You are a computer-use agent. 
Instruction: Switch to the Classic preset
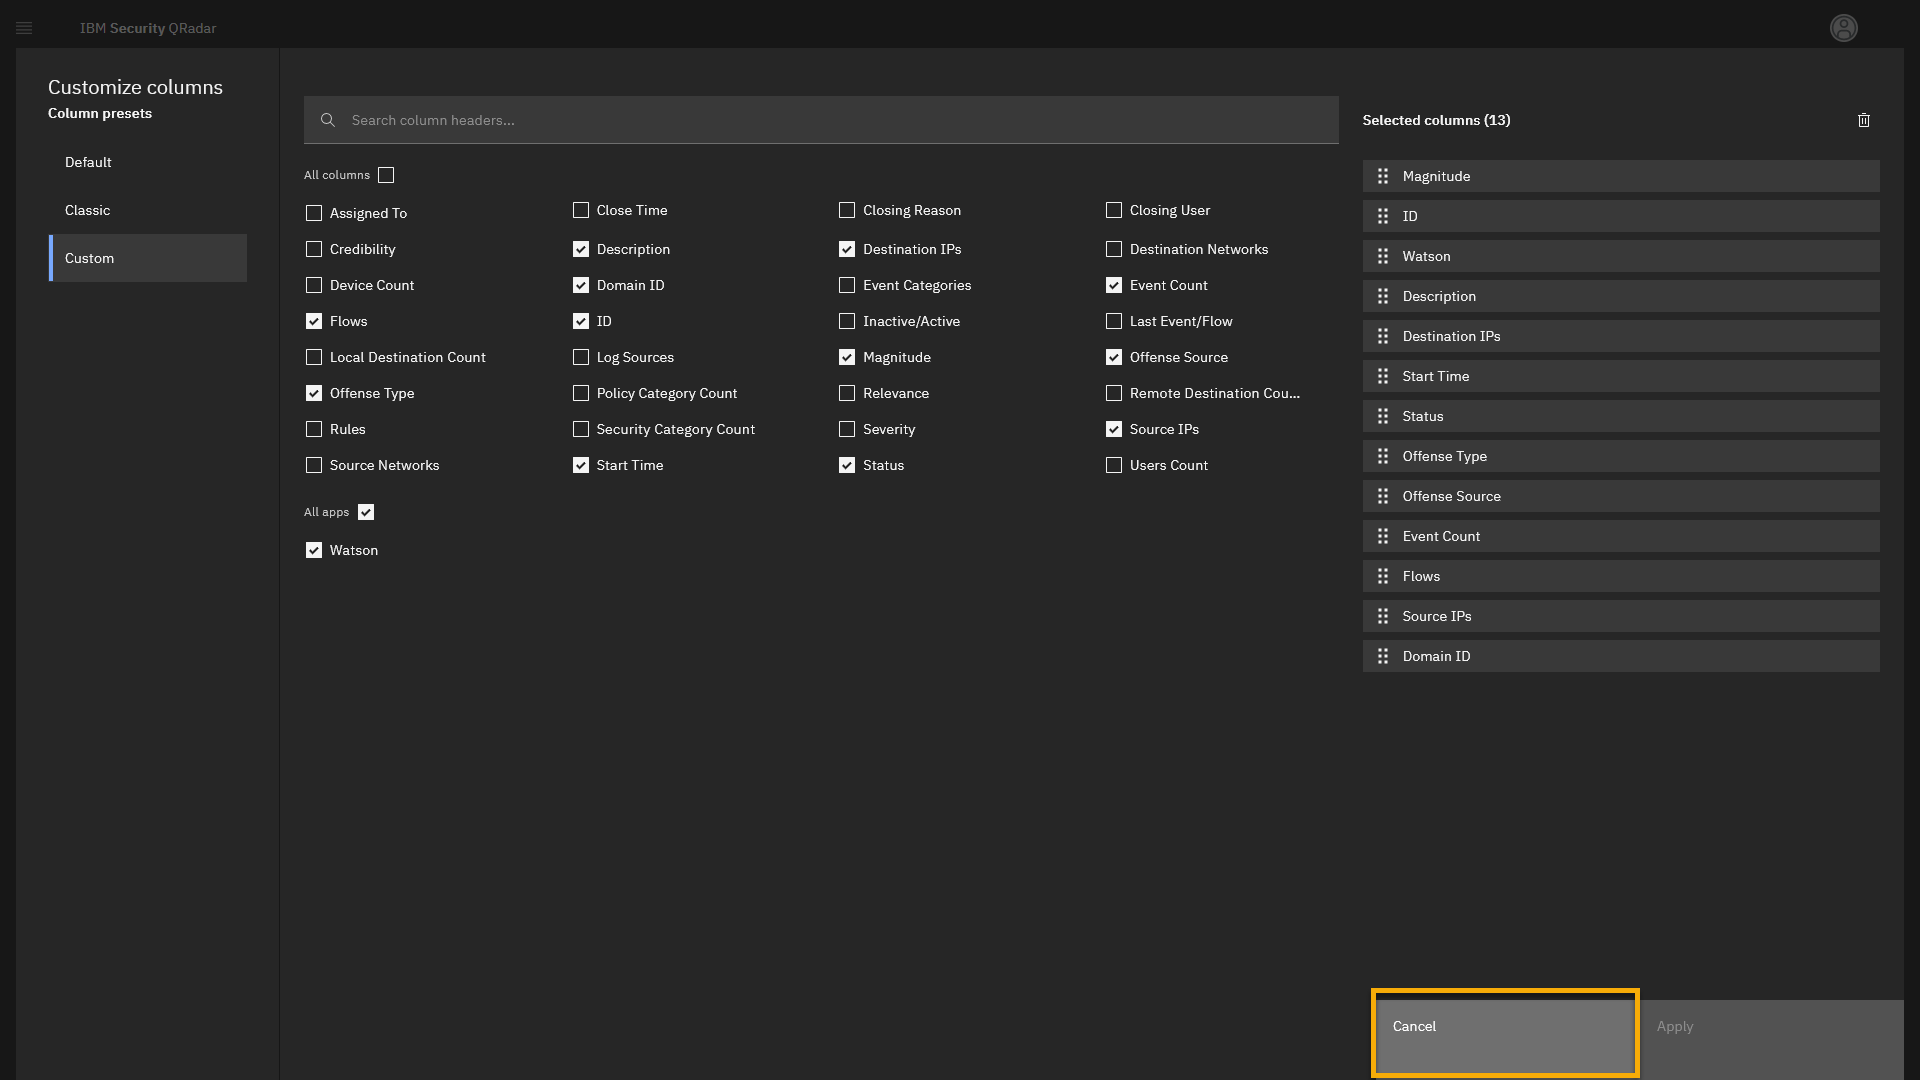[88, 210]
